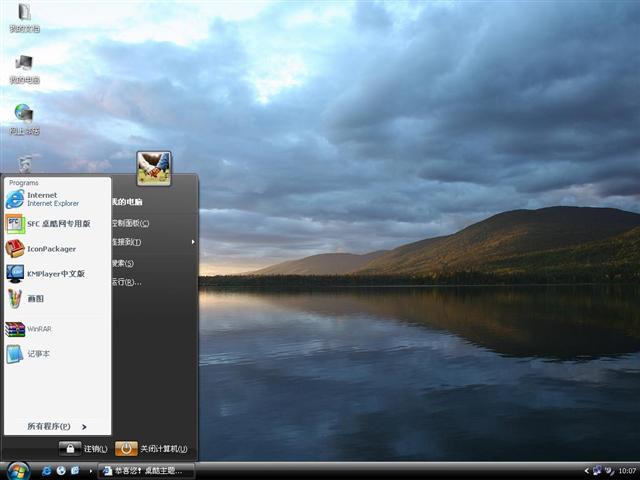Screen dimensions: 640x480
Task: Select the 我的电脑 desktop icon
Action: point(24,69)
